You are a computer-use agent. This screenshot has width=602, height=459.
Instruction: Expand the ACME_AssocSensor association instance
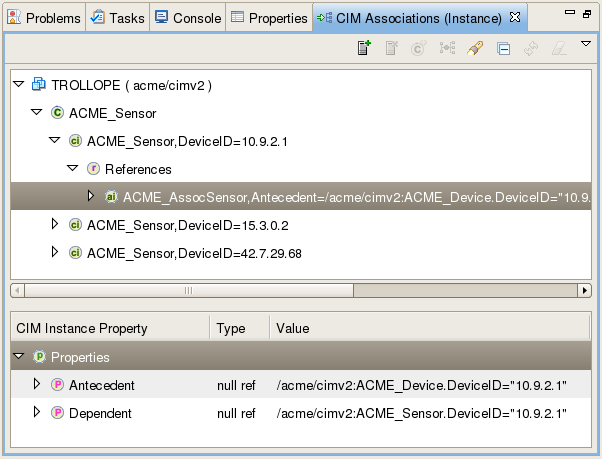click(91, 196)
